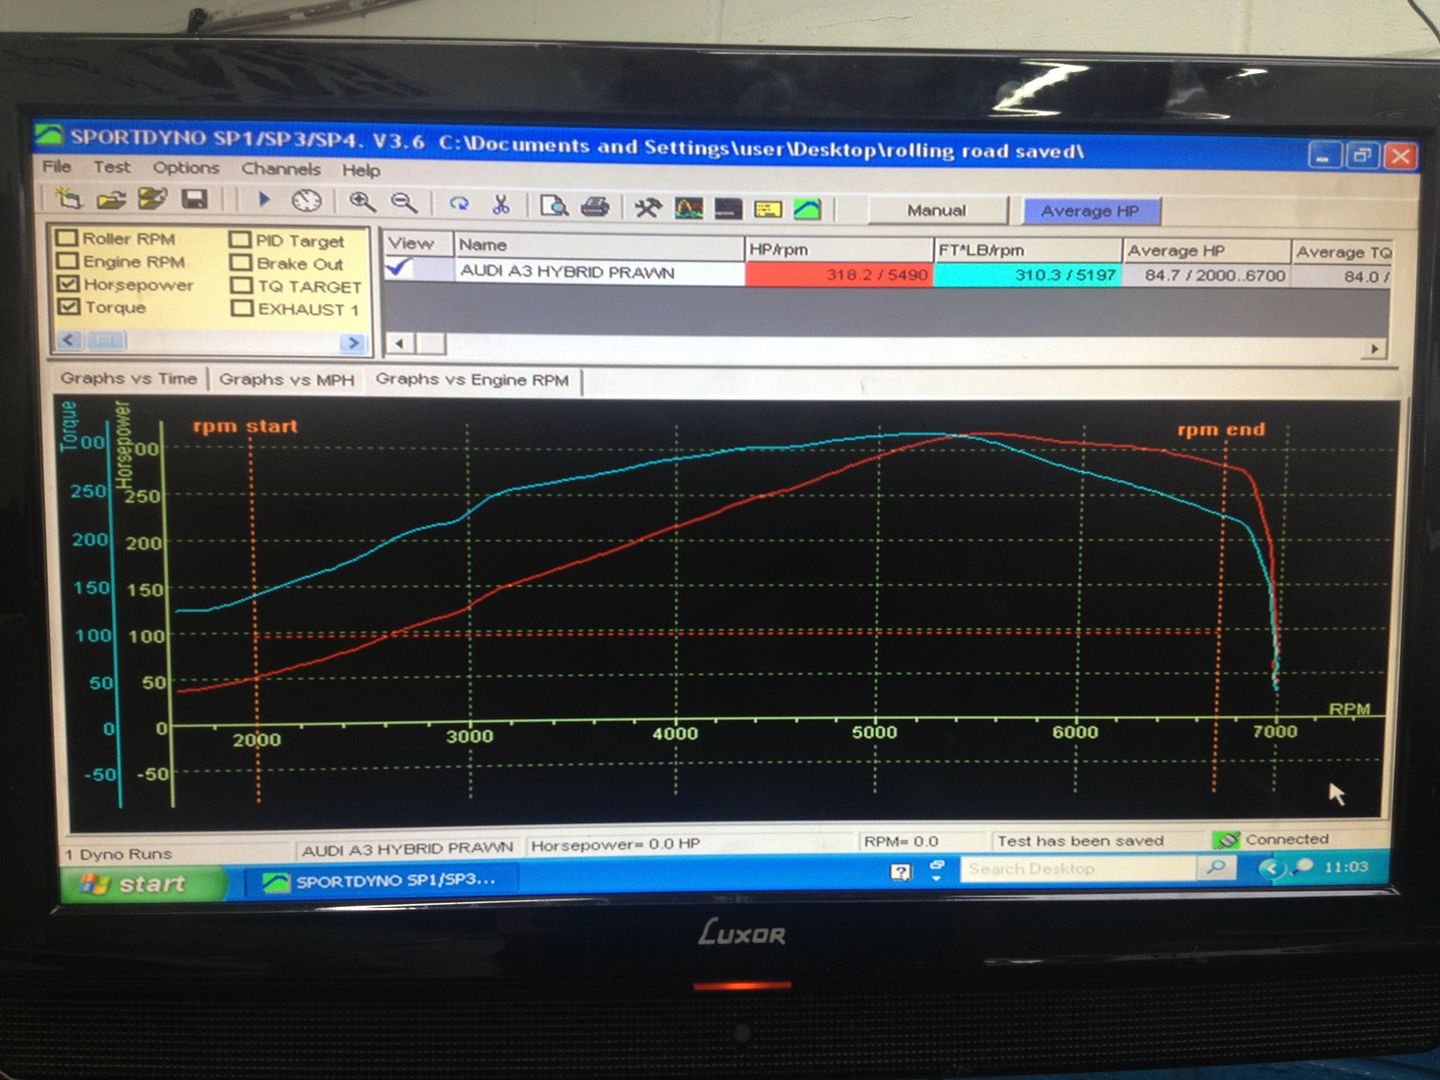Click the SPORTDYNO title bar app icon
Screen dimensions: 1440x1080
tap(50, 135)
